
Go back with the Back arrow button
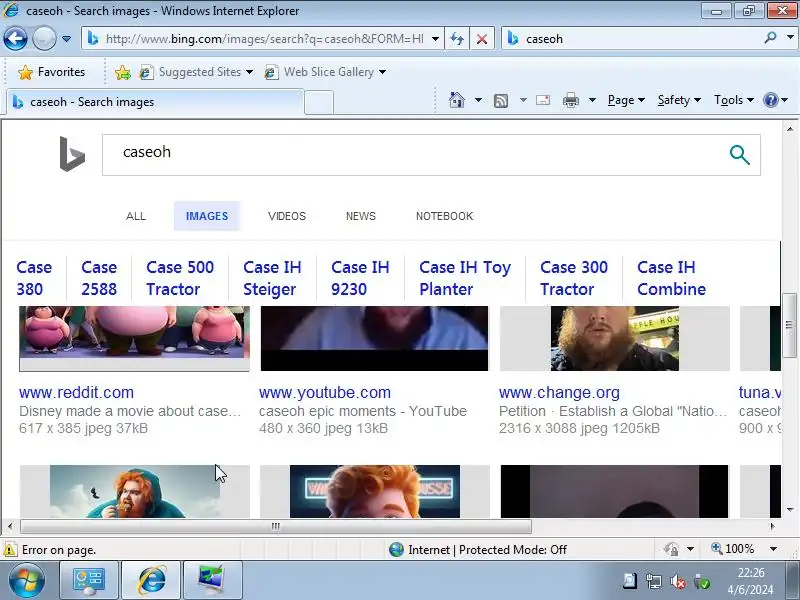[x=15, y=38]
